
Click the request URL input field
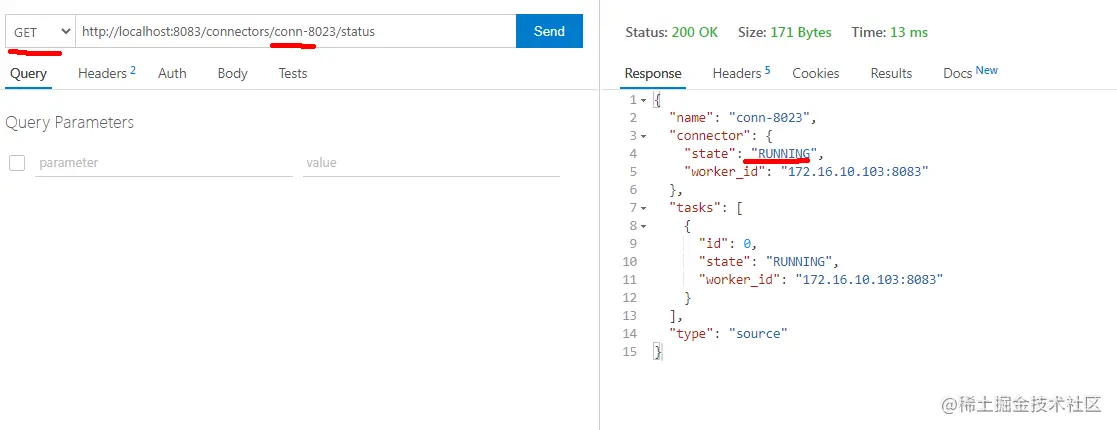295,32
